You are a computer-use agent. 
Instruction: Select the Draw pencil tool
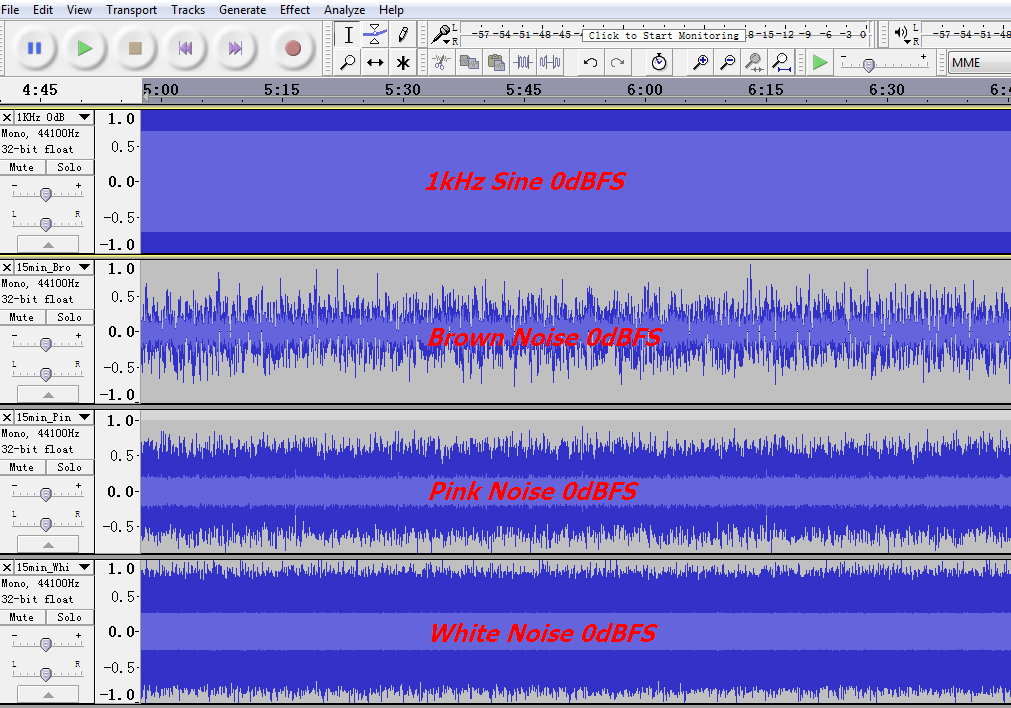pos(403,35)
